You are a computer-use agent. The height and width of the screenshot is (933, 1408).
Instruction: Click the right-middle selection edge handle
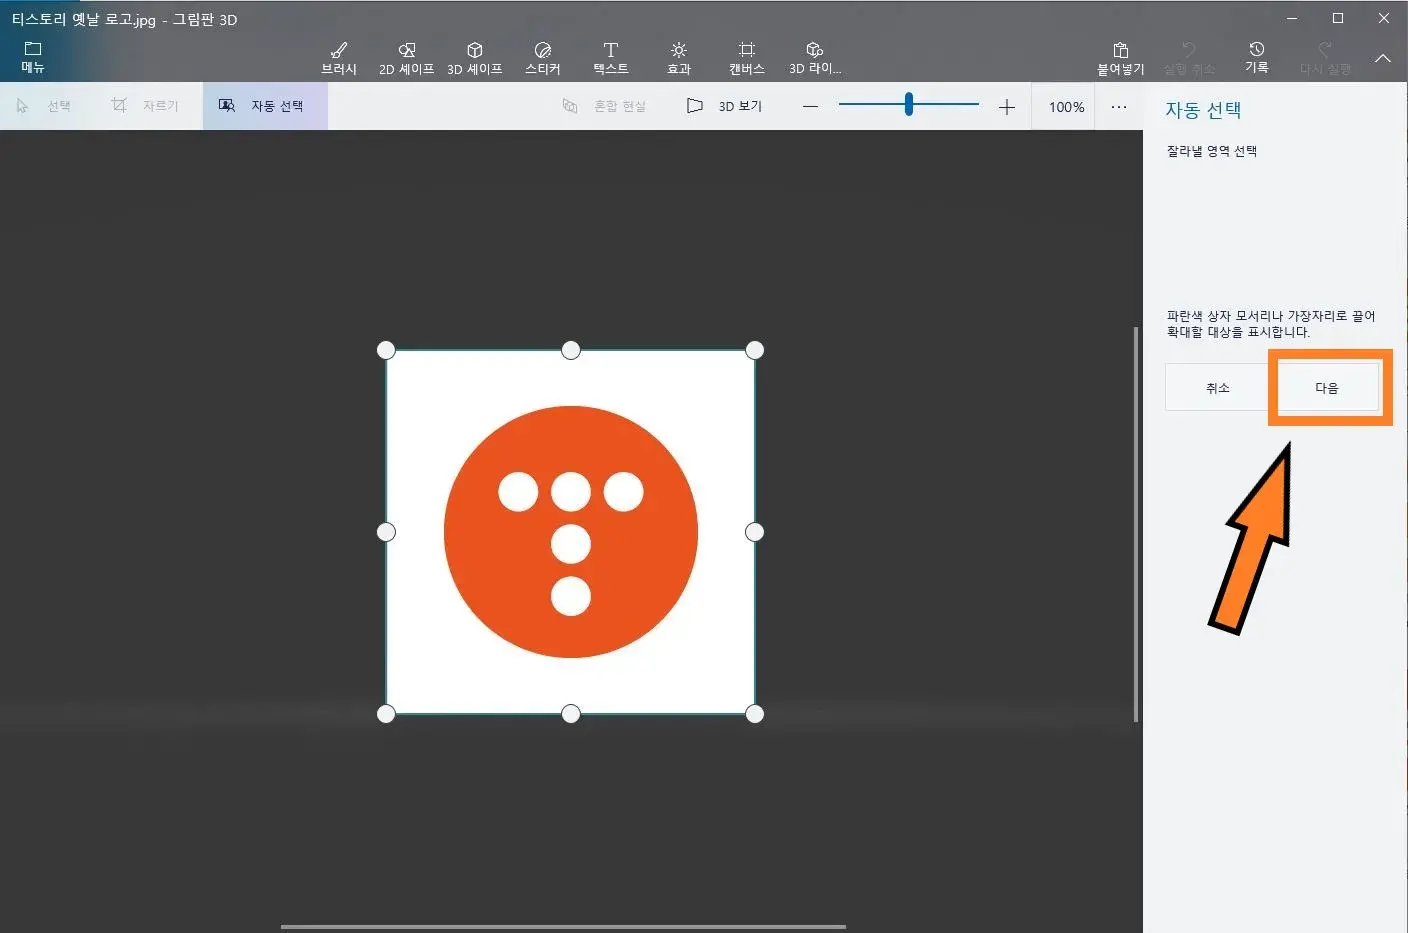pyautogui.click(x=755, y=532)
